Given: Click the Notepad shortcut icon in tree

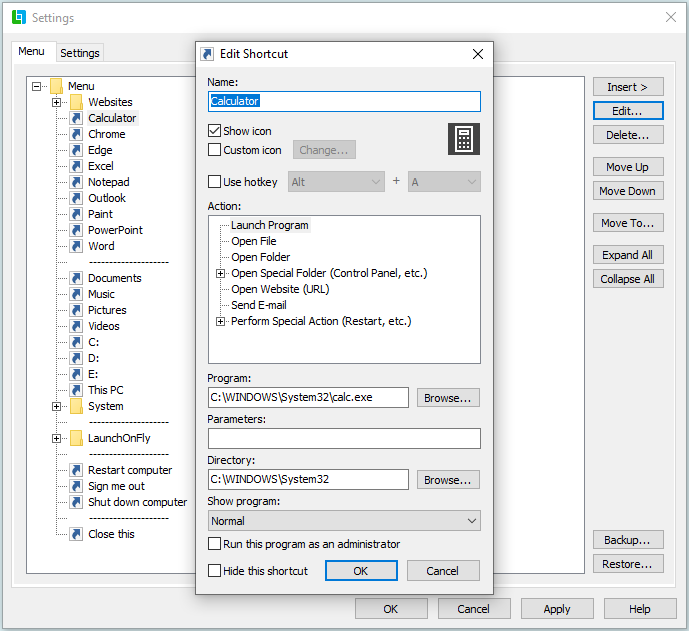Looking at the screenshot, I should 76,182.
